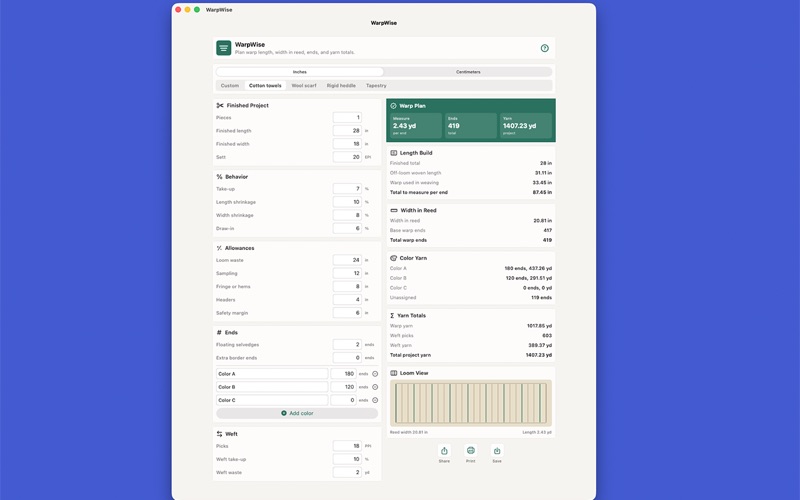Click the Width in Reed icon
800x500 pixels.
point(394,211)
